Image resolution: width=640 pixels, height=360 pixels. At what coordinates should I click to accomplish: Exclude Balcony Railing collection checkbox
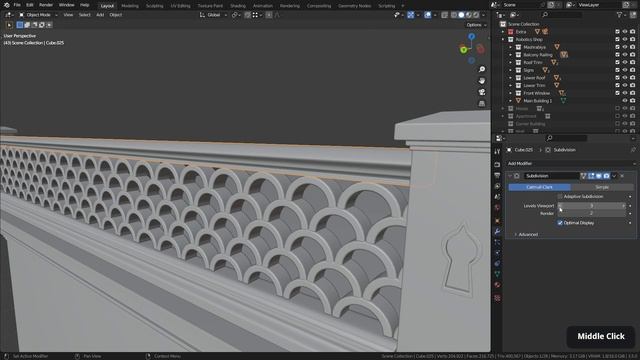[617, 55]
